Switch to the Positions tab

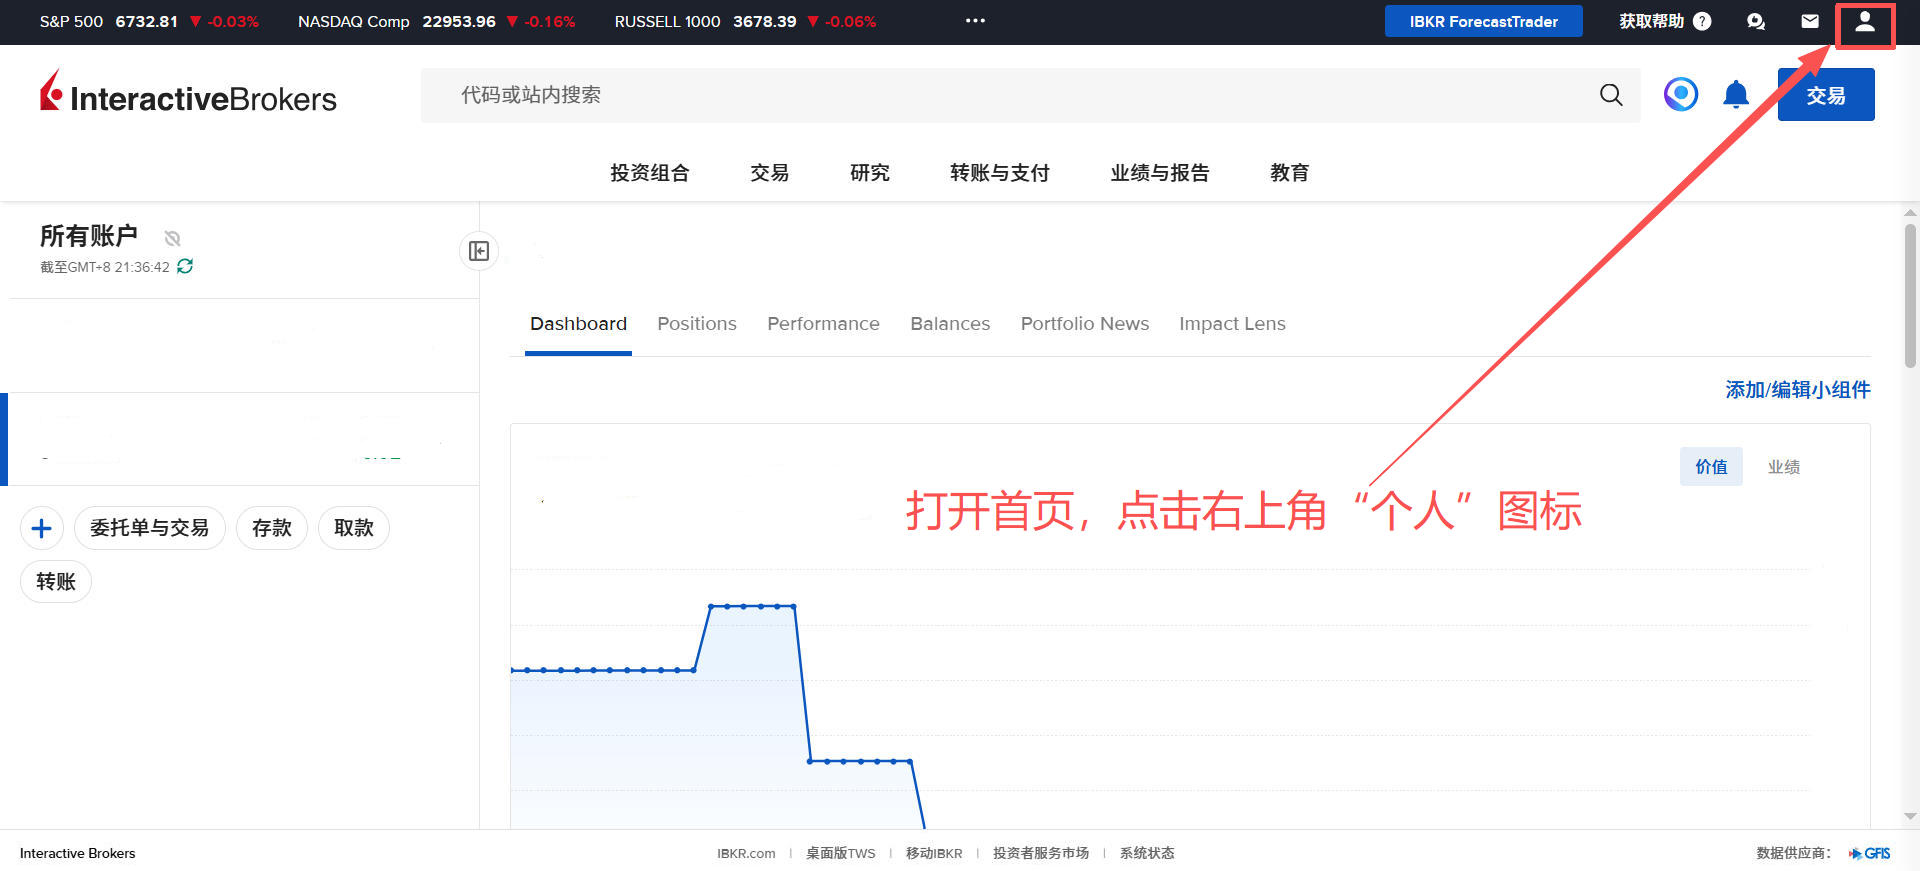(696, 324)
